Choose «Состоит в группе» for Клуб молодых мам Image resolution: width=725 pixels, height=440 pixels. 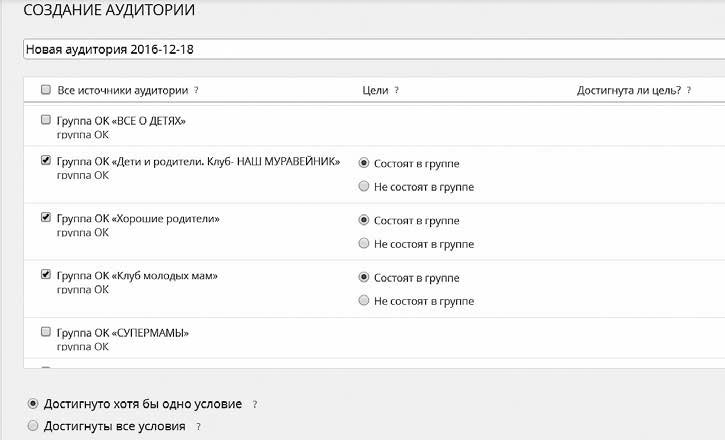click(x=364, y=277)
